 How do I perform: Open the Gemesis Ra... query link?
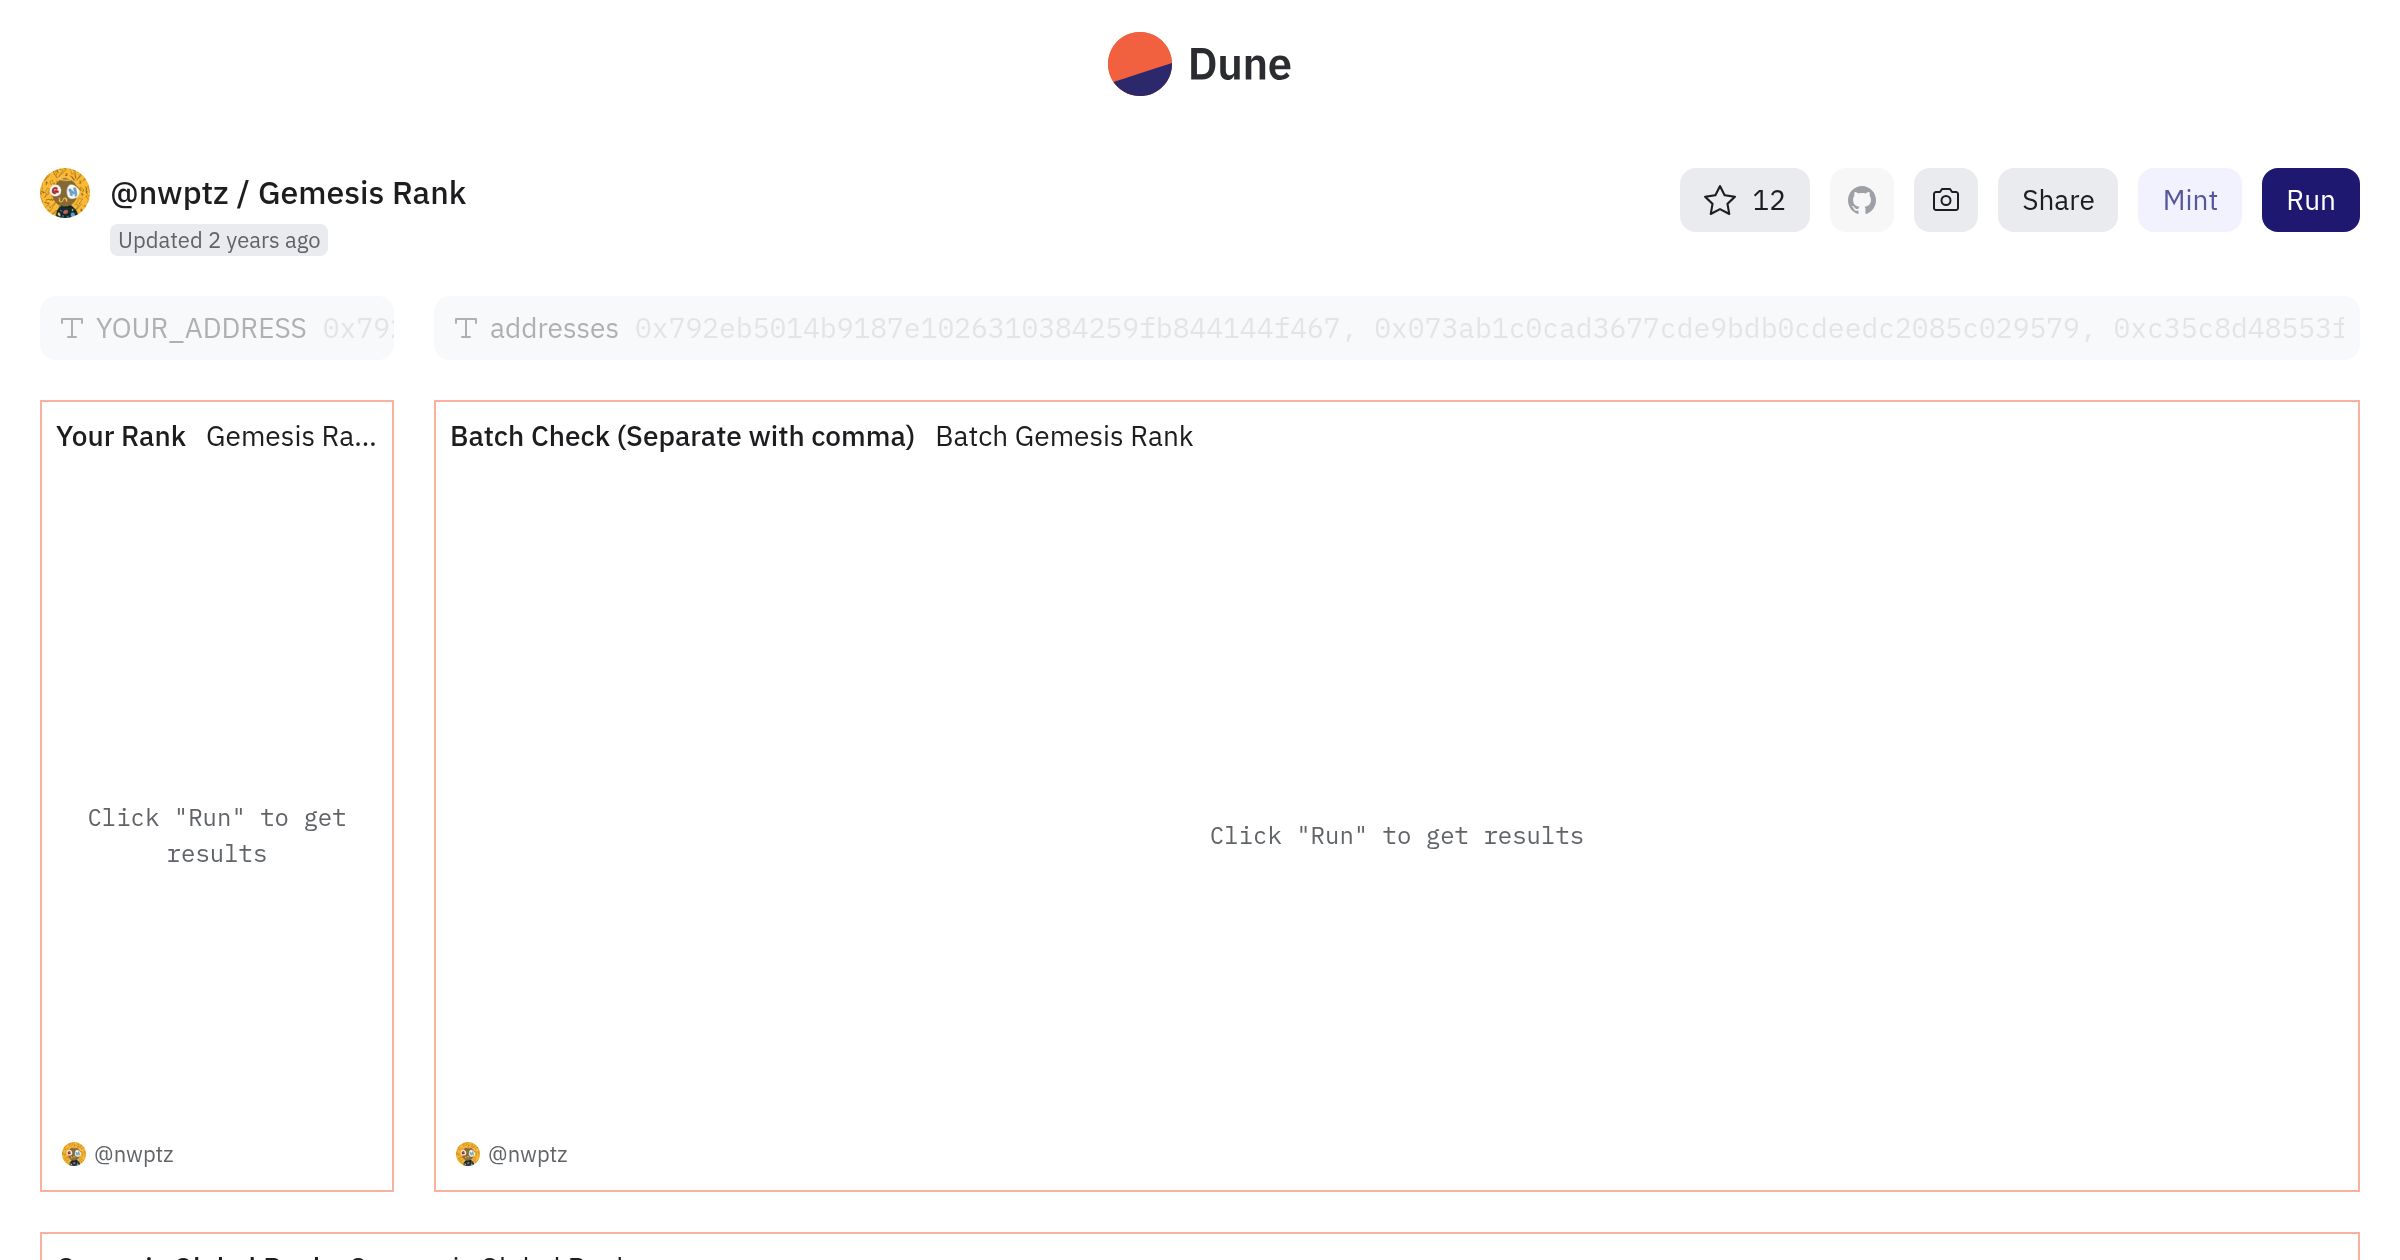tap(291, 437)
